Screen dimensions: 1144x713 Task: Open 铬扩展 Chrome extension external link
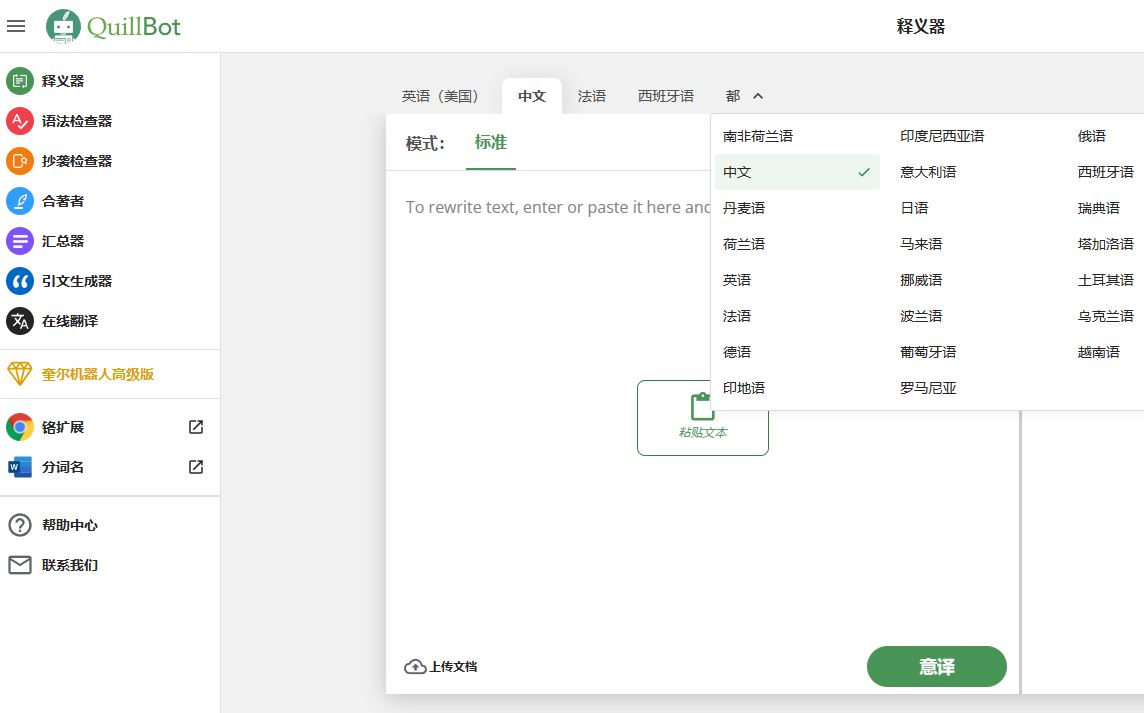click(x=196, y=427)
